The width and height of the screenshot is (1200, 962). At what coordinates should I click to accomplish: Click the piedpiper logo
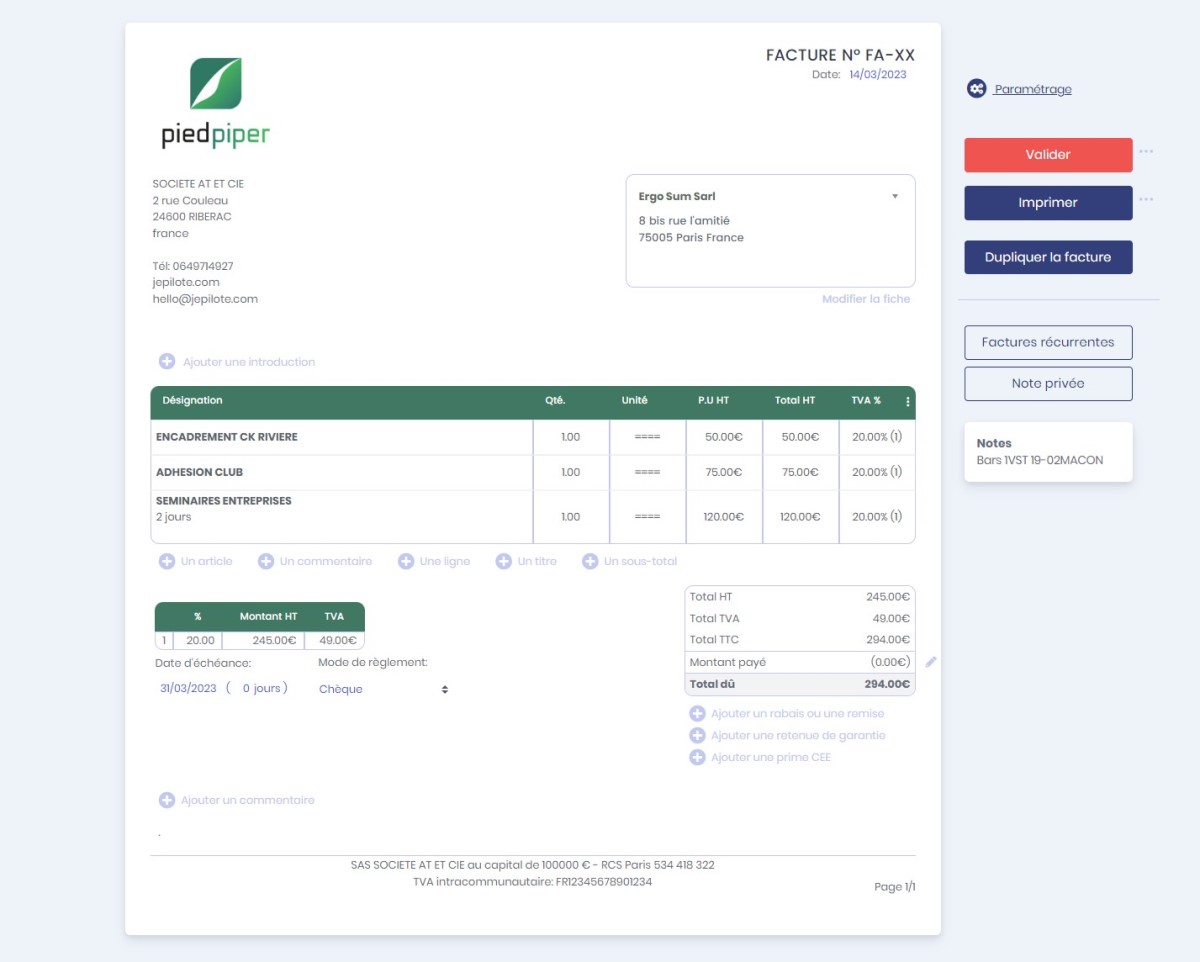(216, 103)
